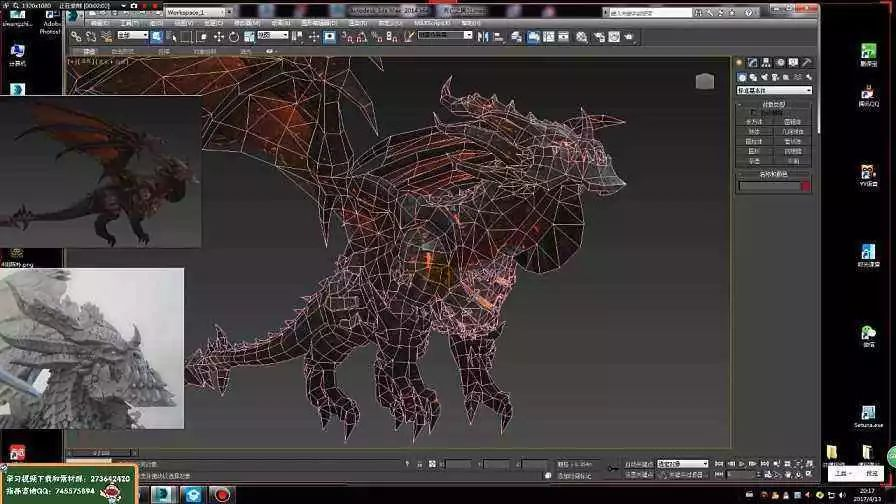Activate the Select and Move tool
Image resolution: width=896 pixels, height=504 pixels.
(x=219, y=37)
